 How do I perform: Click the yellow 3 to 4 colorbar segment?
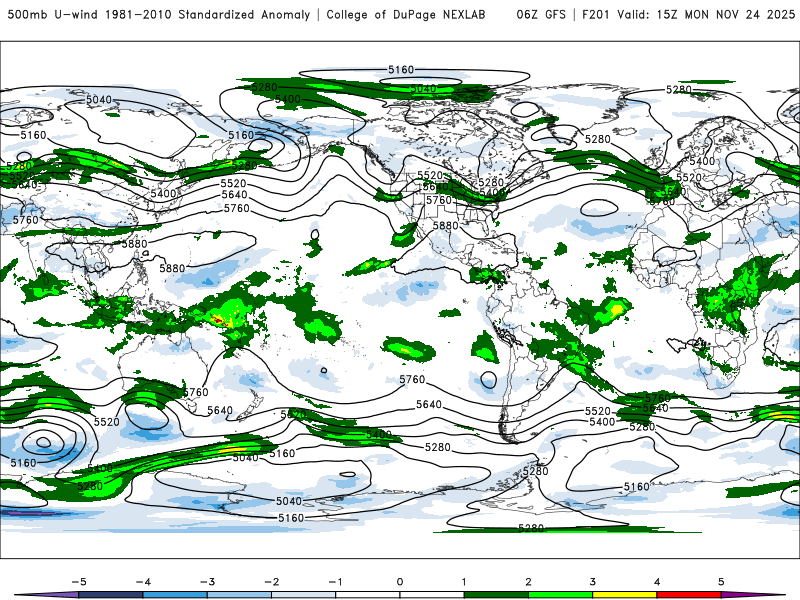tap(624, 595)
